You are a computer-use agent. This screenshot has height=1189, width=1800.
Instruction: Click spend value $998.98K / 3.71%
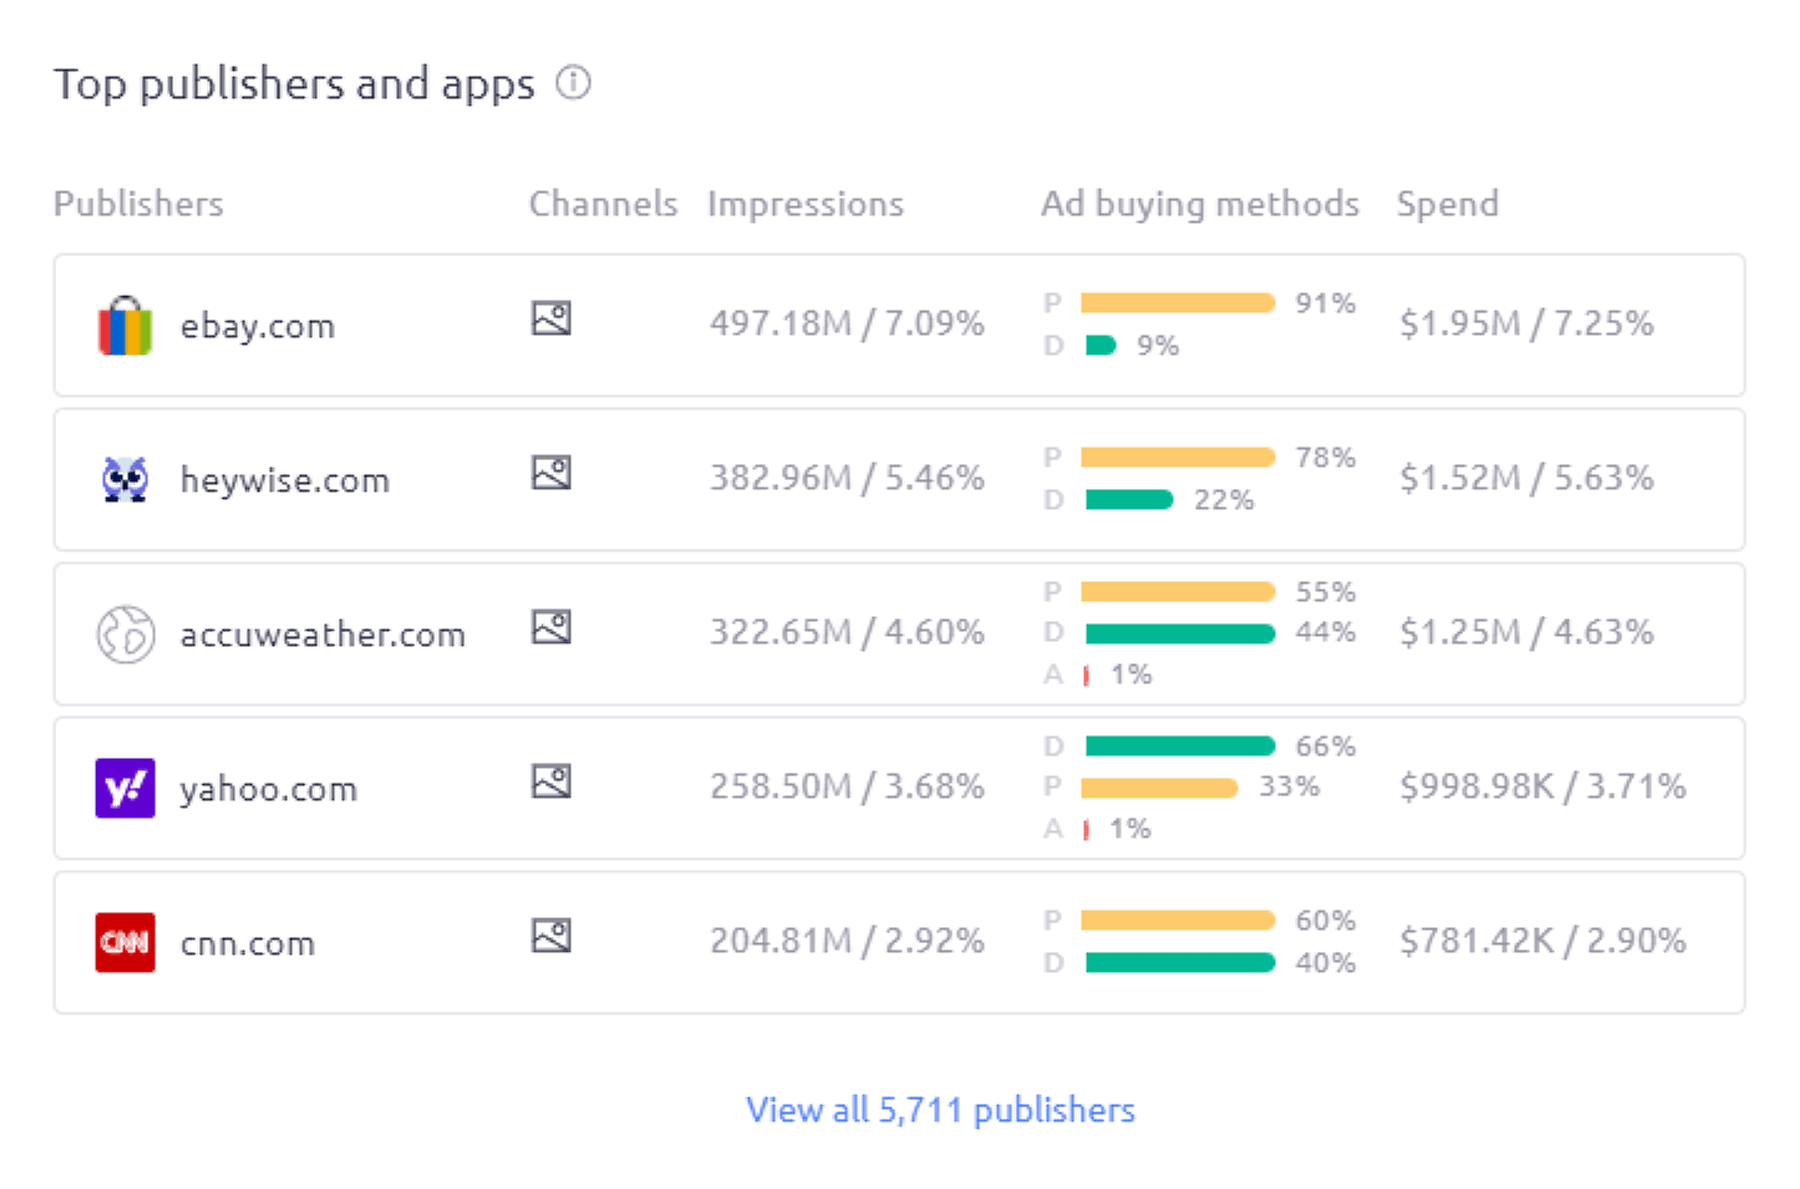click(1543, 787)
